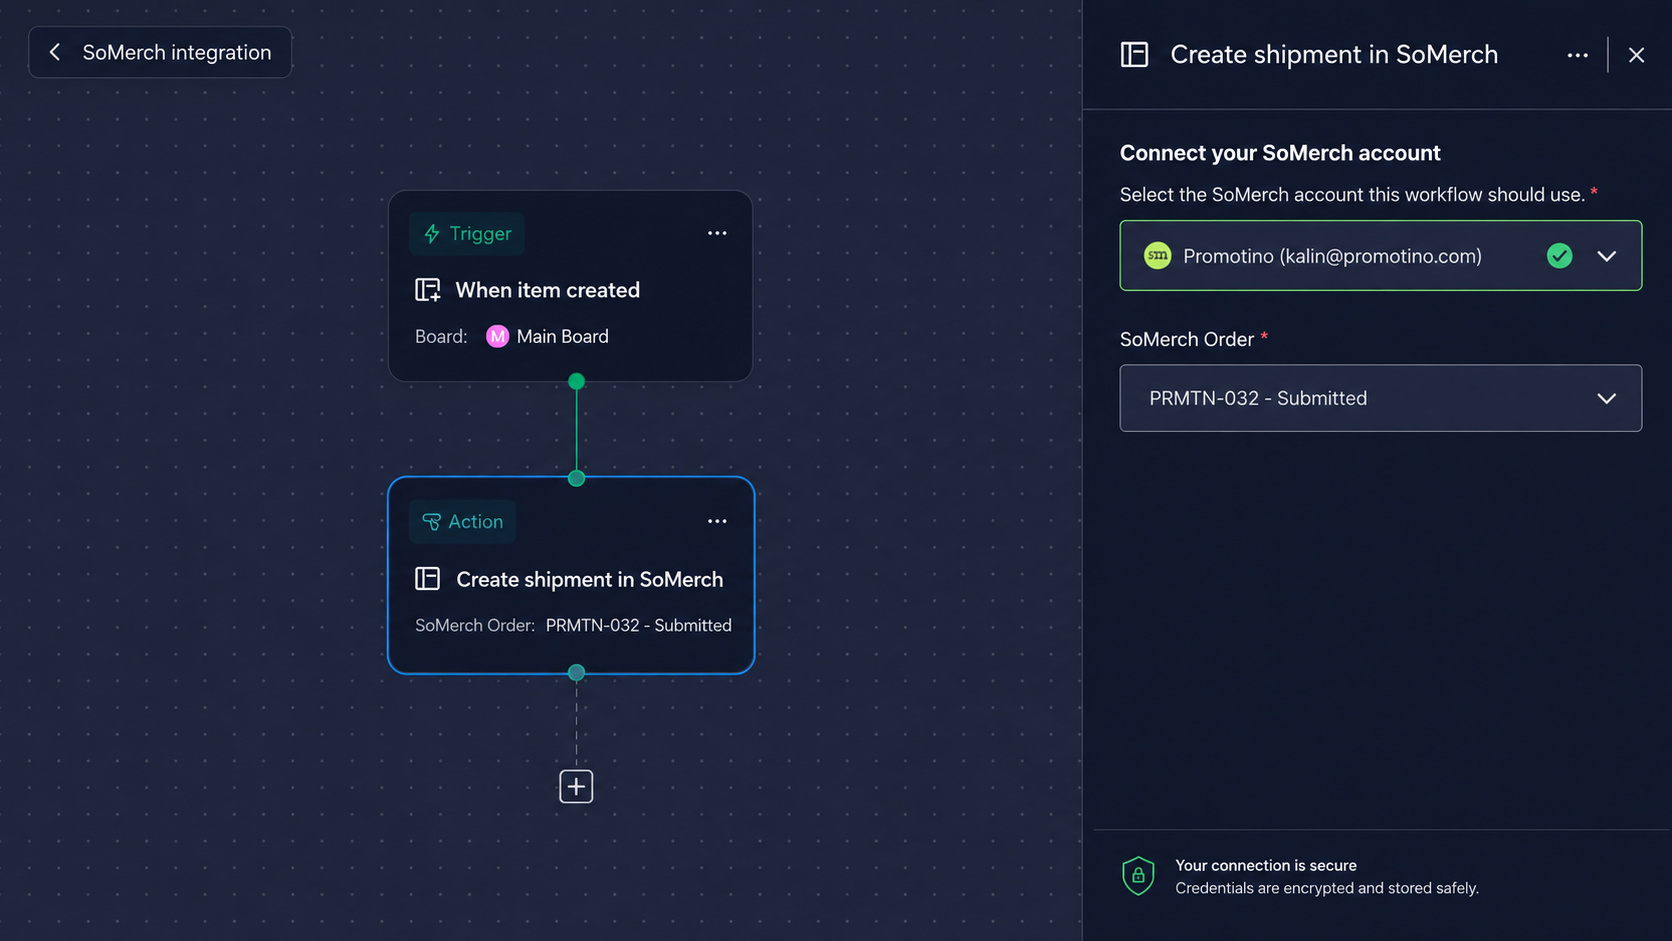Click connector dot below Trigger card
Image resolution: width=1672 pixels, height=941 pixels.
coord(576,381)
